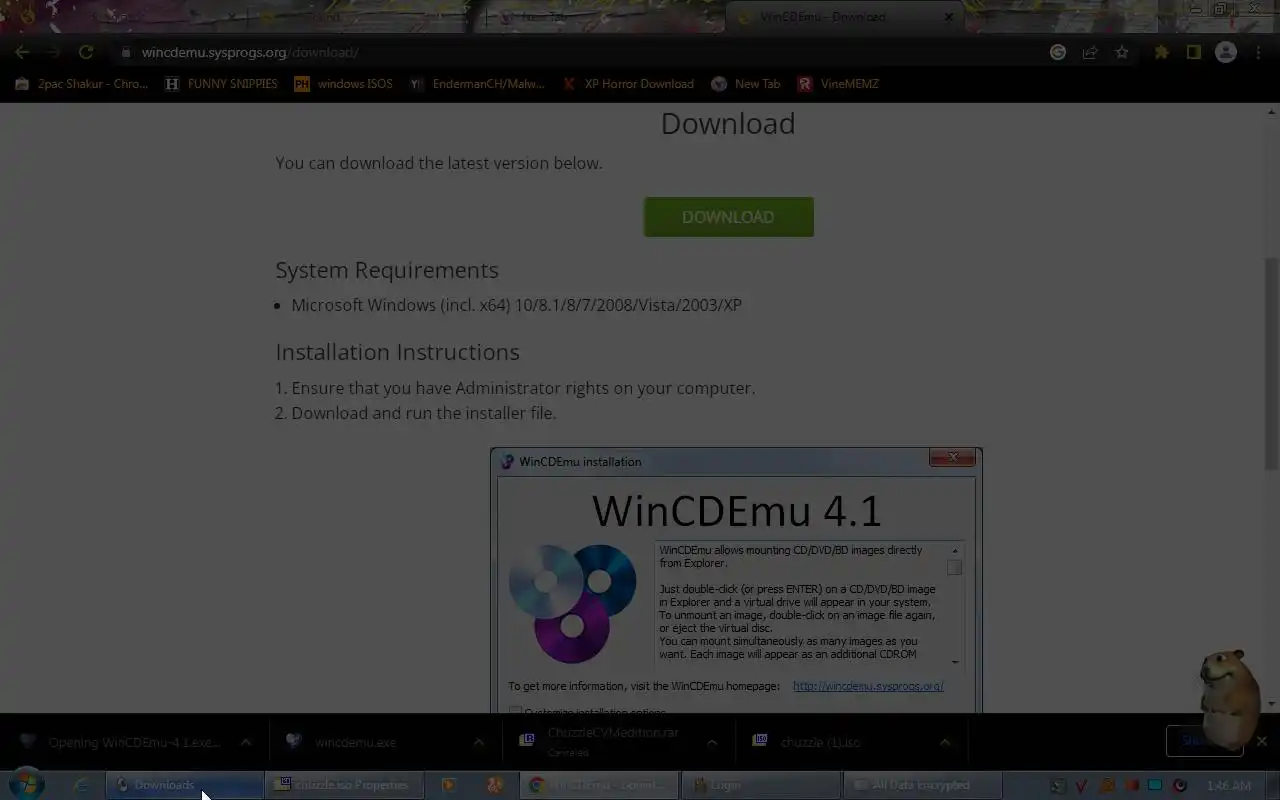Expand options for chuzzle (1).iso download
The image size is (1280, 800).
(x=944, y=742)
